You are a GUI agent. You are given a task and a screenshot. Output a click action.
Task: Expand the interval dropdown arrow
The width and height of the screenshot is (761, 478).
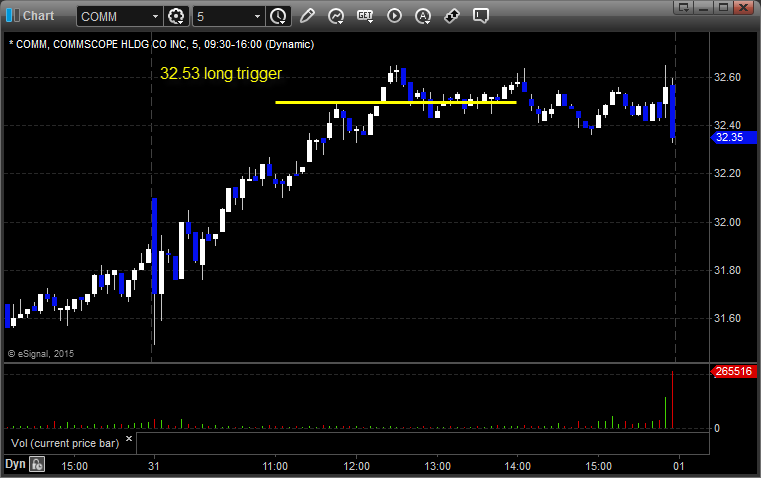click(x=258, y=16)
